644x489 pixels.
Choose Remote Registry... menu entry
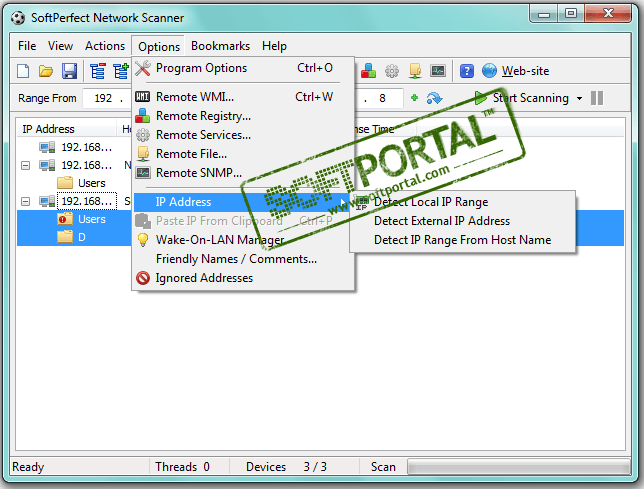pos(243,116)
